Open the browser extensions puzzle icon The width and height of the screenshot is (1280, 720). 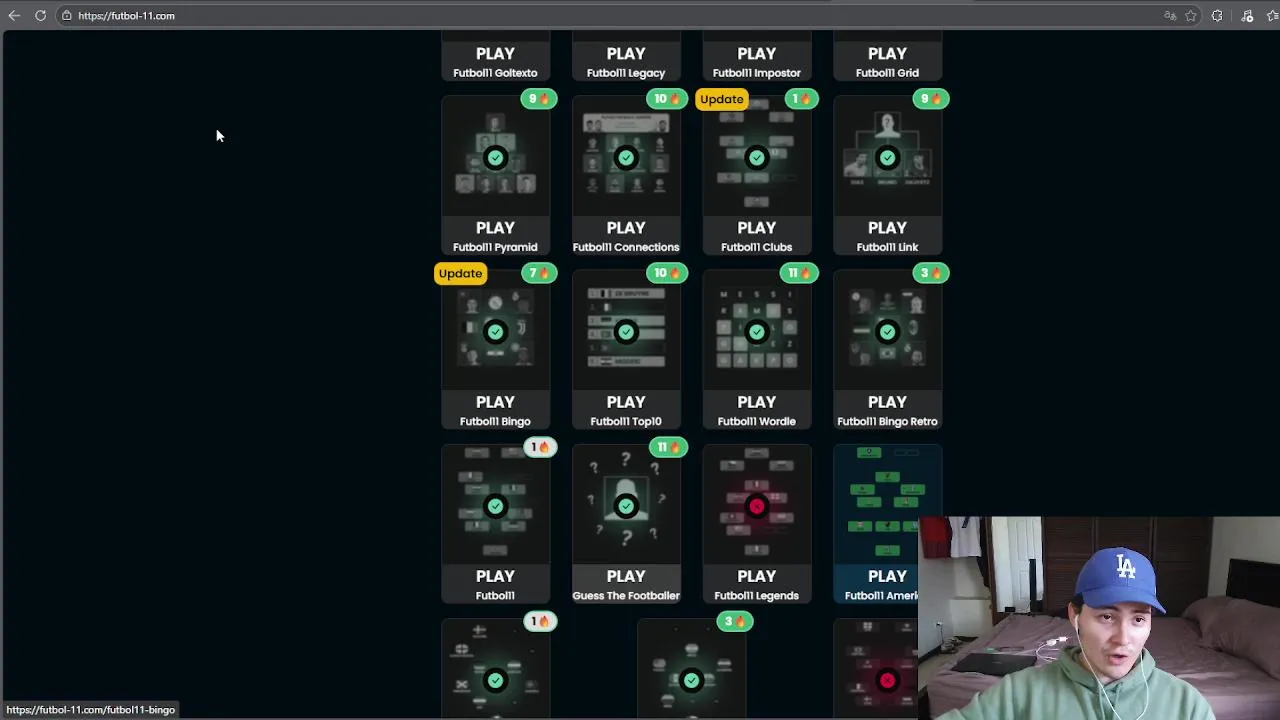(1217, 16)
